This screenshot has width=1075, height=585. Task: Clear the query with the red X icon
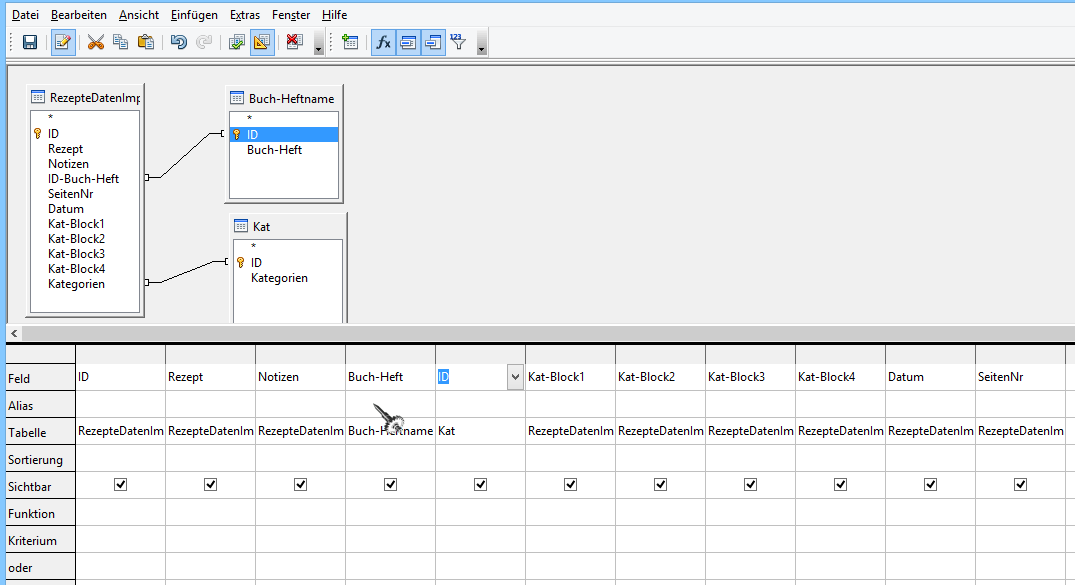point(294,43)
